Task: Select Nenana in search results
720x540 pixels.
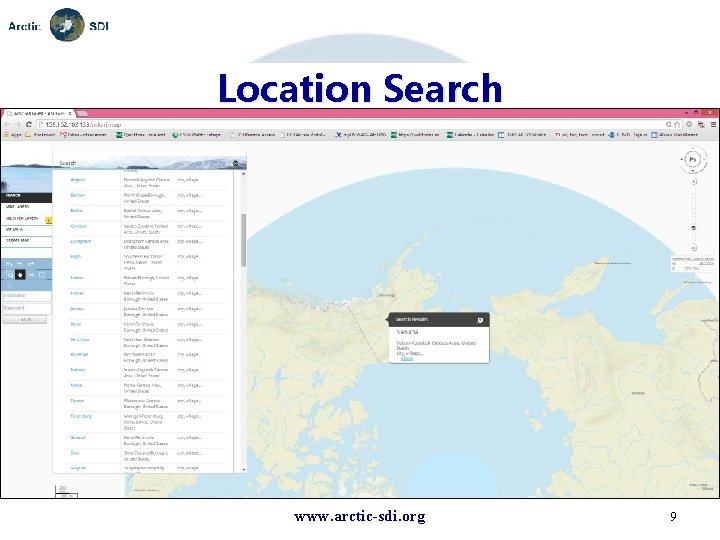Action: [x=78, y=370]
